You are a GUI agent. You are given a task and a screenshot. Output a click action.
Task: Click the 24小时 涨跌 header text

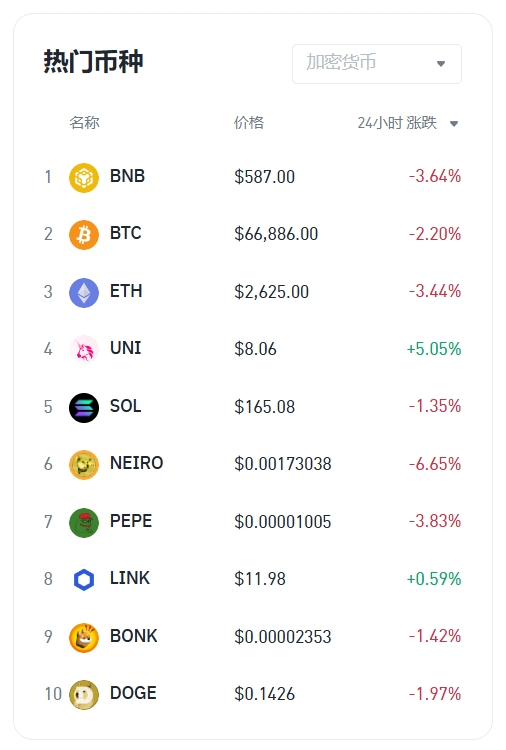pos(397,123)
